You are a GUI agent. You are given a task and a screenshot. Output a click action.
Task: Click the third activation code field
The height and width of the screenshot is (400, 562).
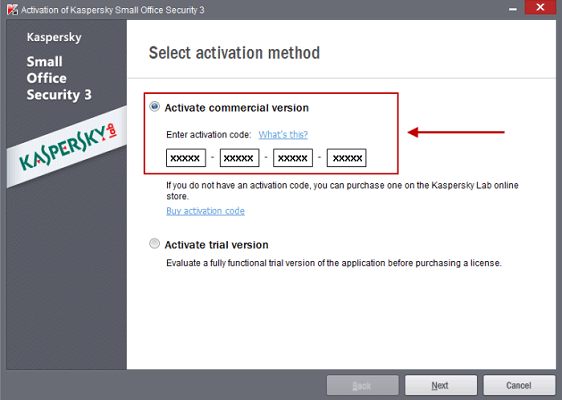click(x=293, y=158)
